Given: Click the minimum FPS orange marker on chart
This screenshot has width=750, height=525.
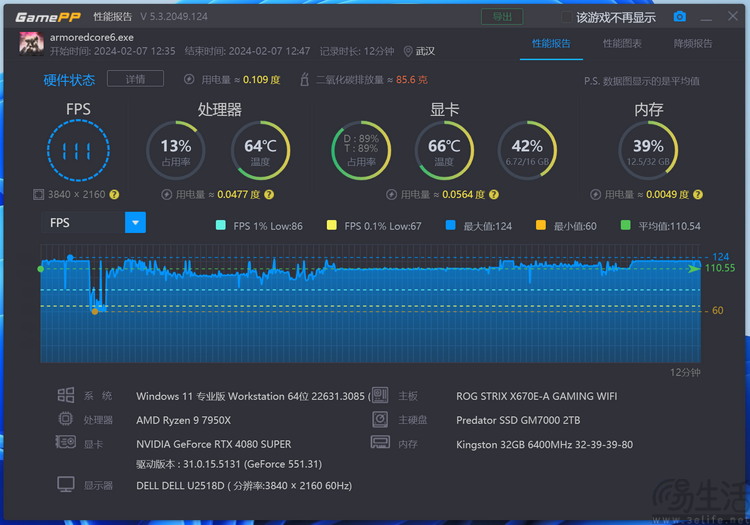Looking at the screenshot, I should [x=95, y=312].
